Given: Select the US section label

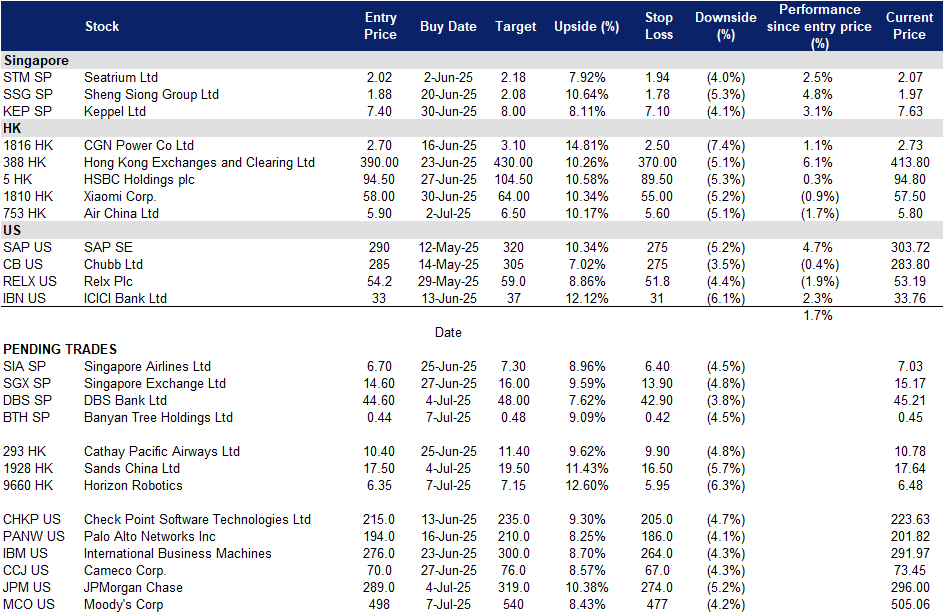Looking at the screenshot, I should point(12,230).
